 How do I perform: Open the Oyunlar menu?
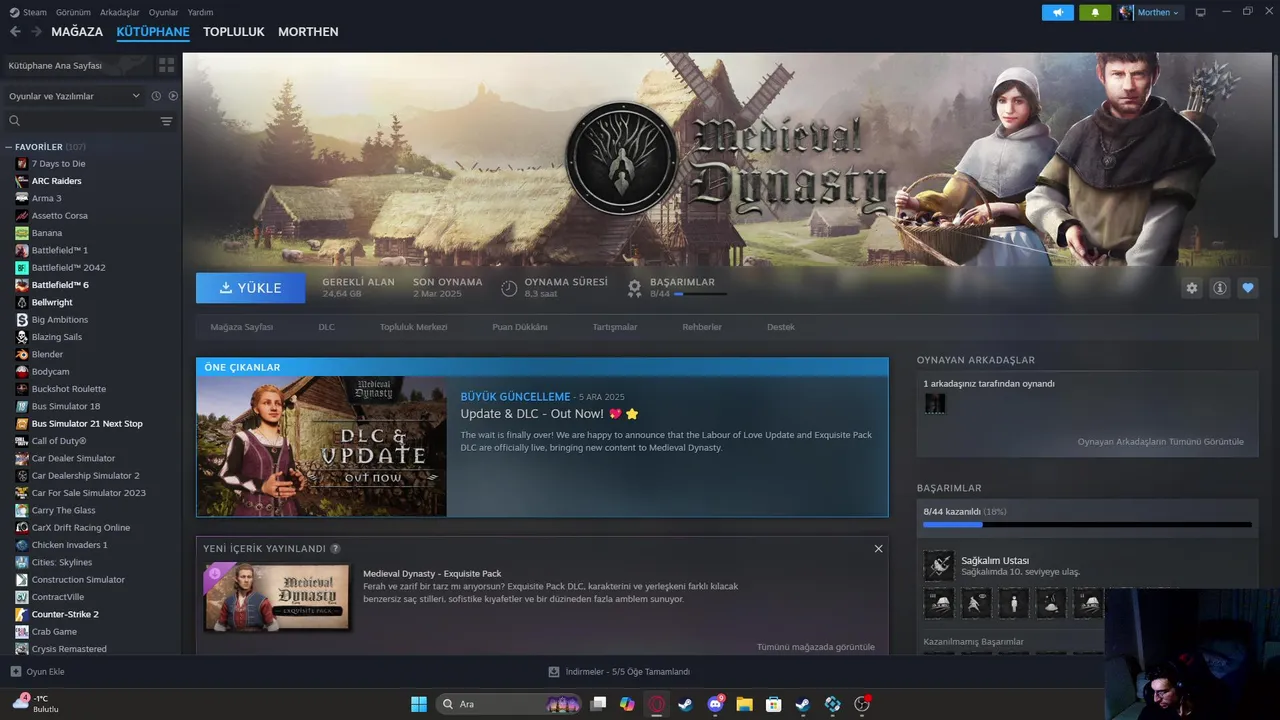coord(164,12)
